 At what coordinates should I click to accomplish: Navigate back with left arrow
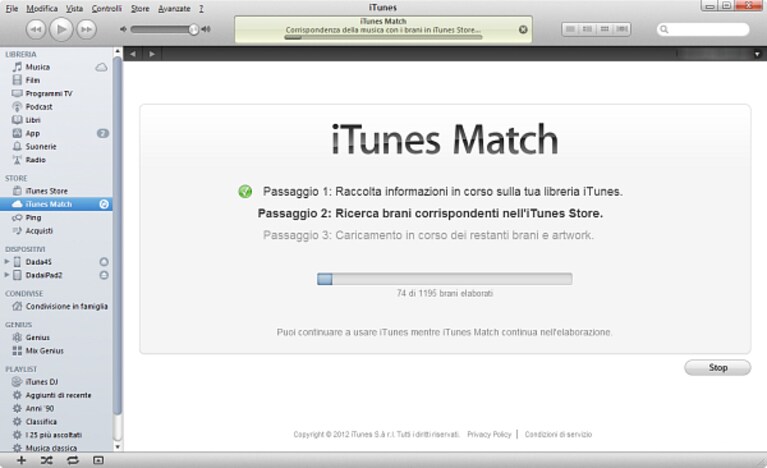(x=133, y=54)
